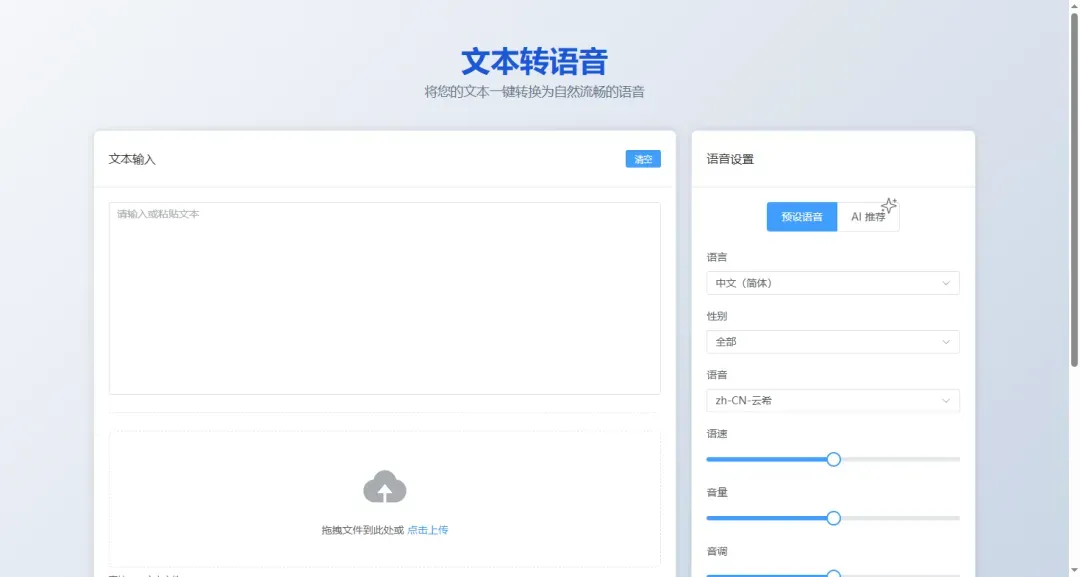This screenshot has height=577, width=1080.
Task: Open the 语言 dropdown showing 中文（简体）
Action: (833, 283)
